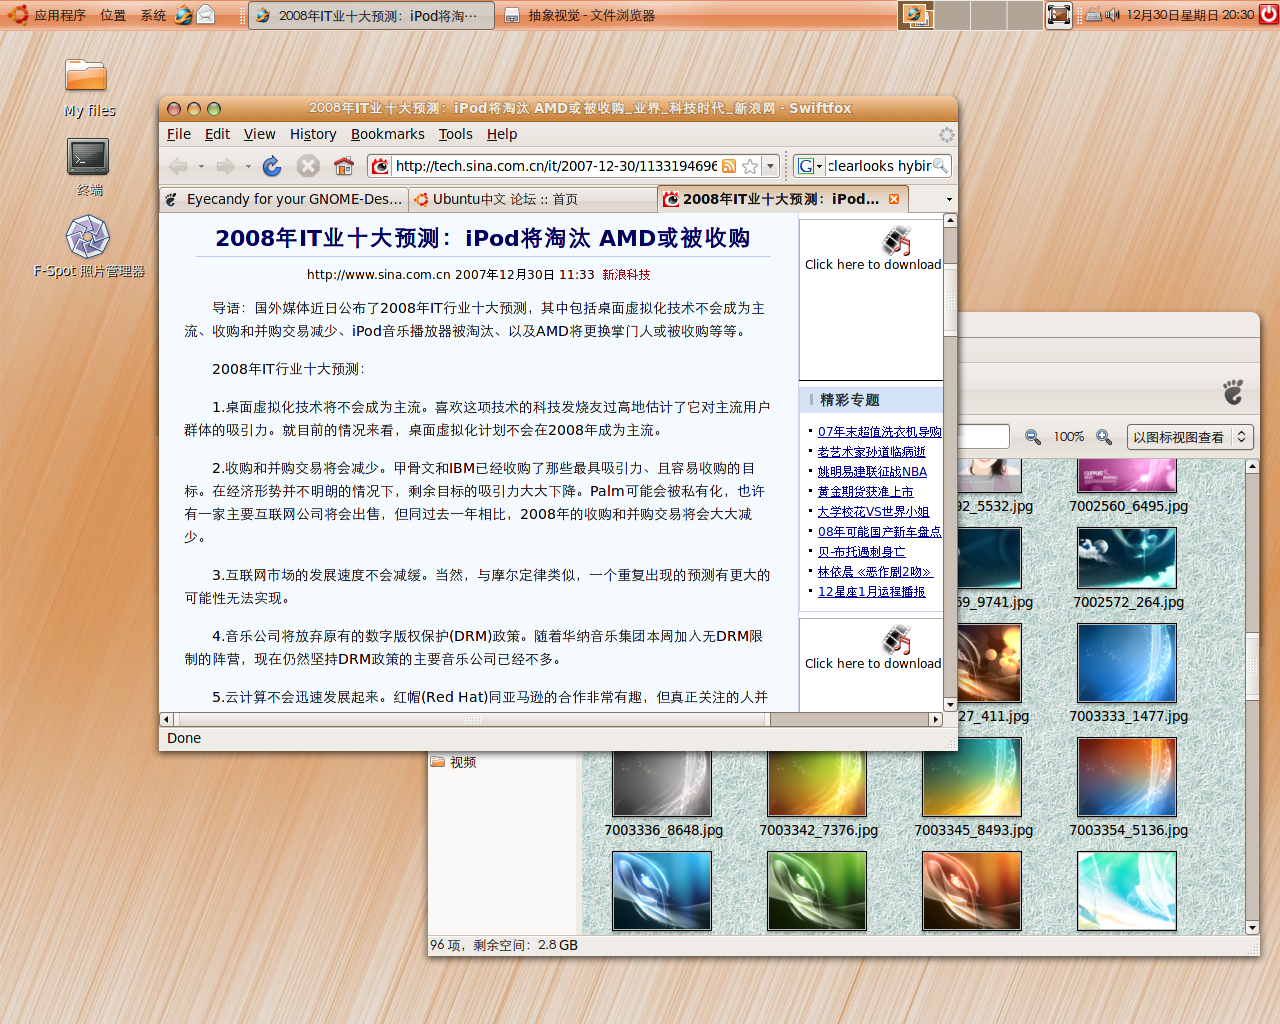Image resolution: width=1280 pixels, height=1024 pixels.
Task: Select the 视频 folder in file browser sidebar
Action: (x=454, y=762)
